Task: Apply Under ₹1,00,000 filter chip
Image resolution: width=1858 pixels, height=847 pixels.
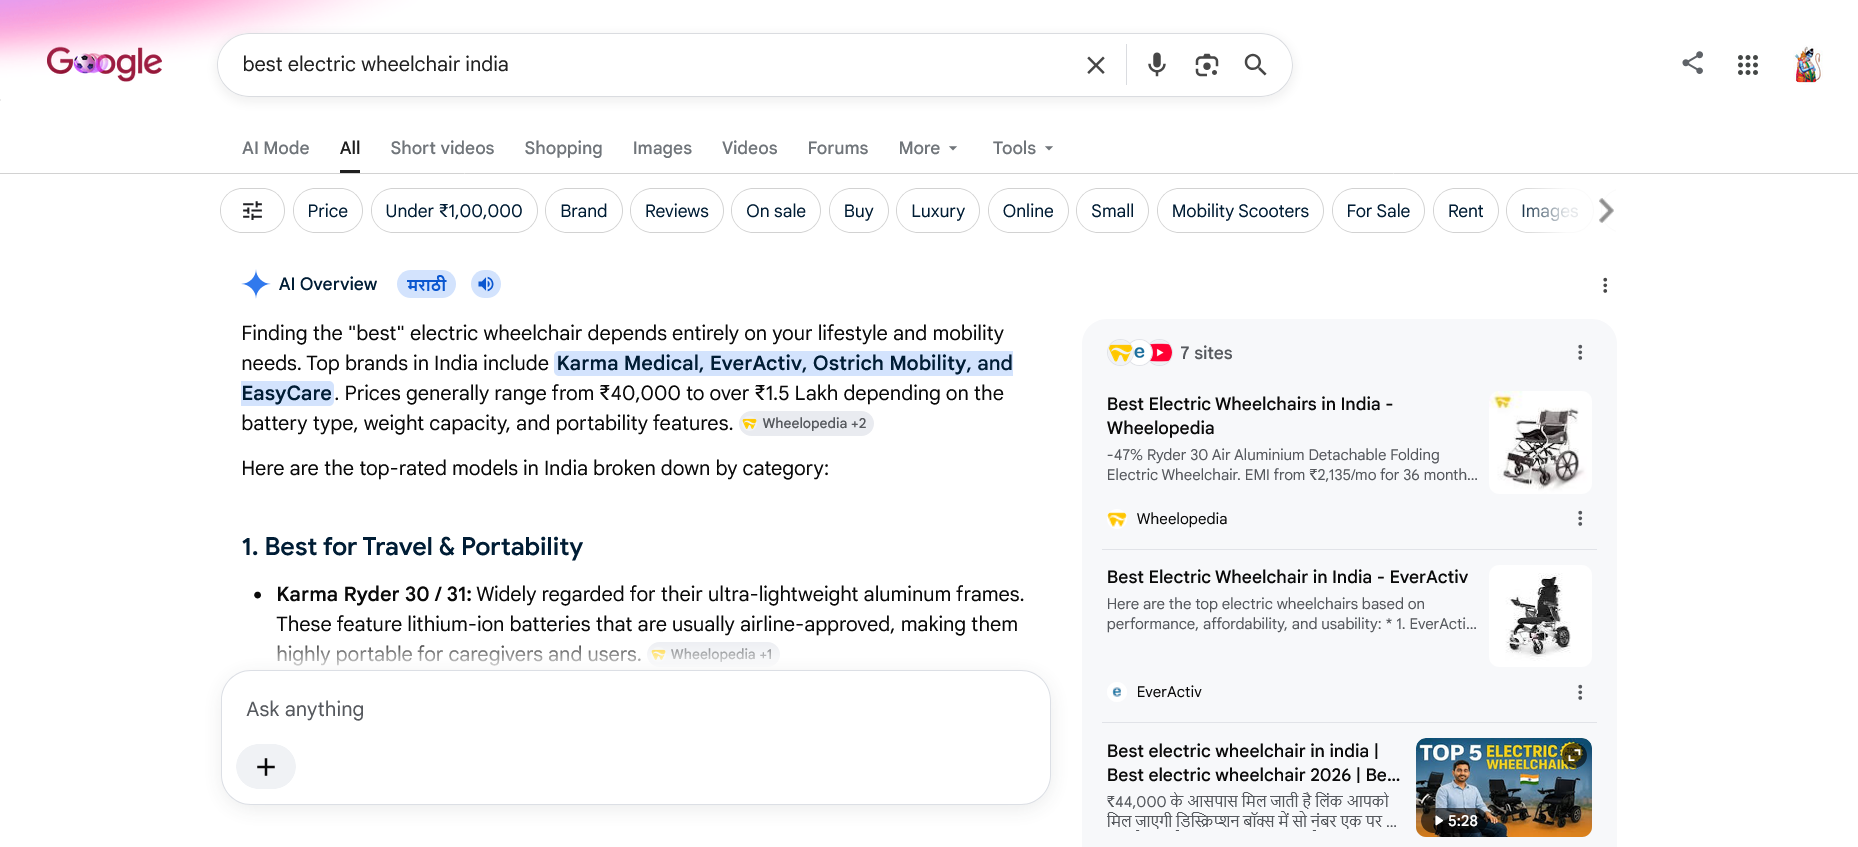Action: click(454, 211)
